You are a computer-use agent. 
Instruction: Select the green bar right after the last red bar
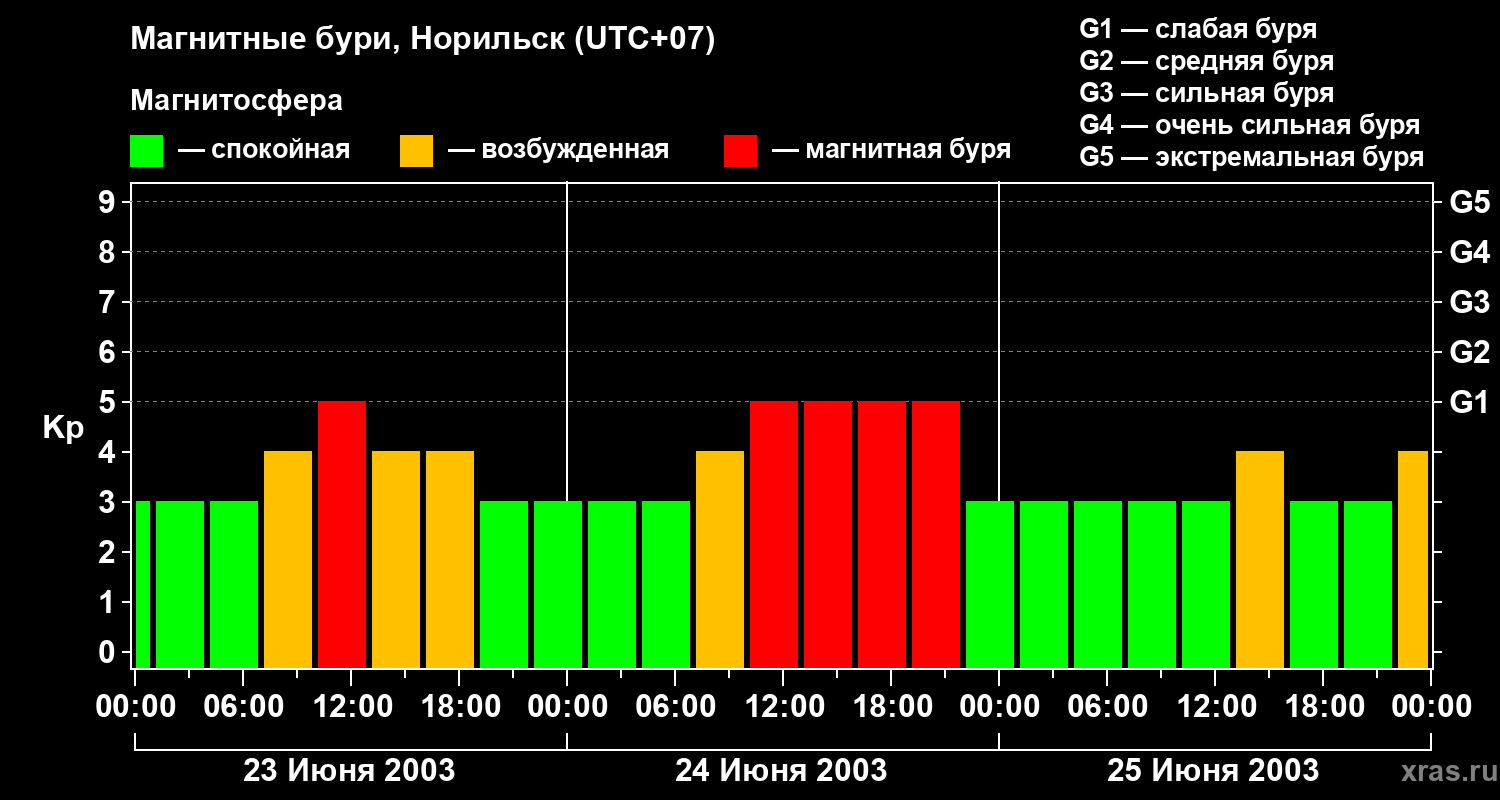990,584
